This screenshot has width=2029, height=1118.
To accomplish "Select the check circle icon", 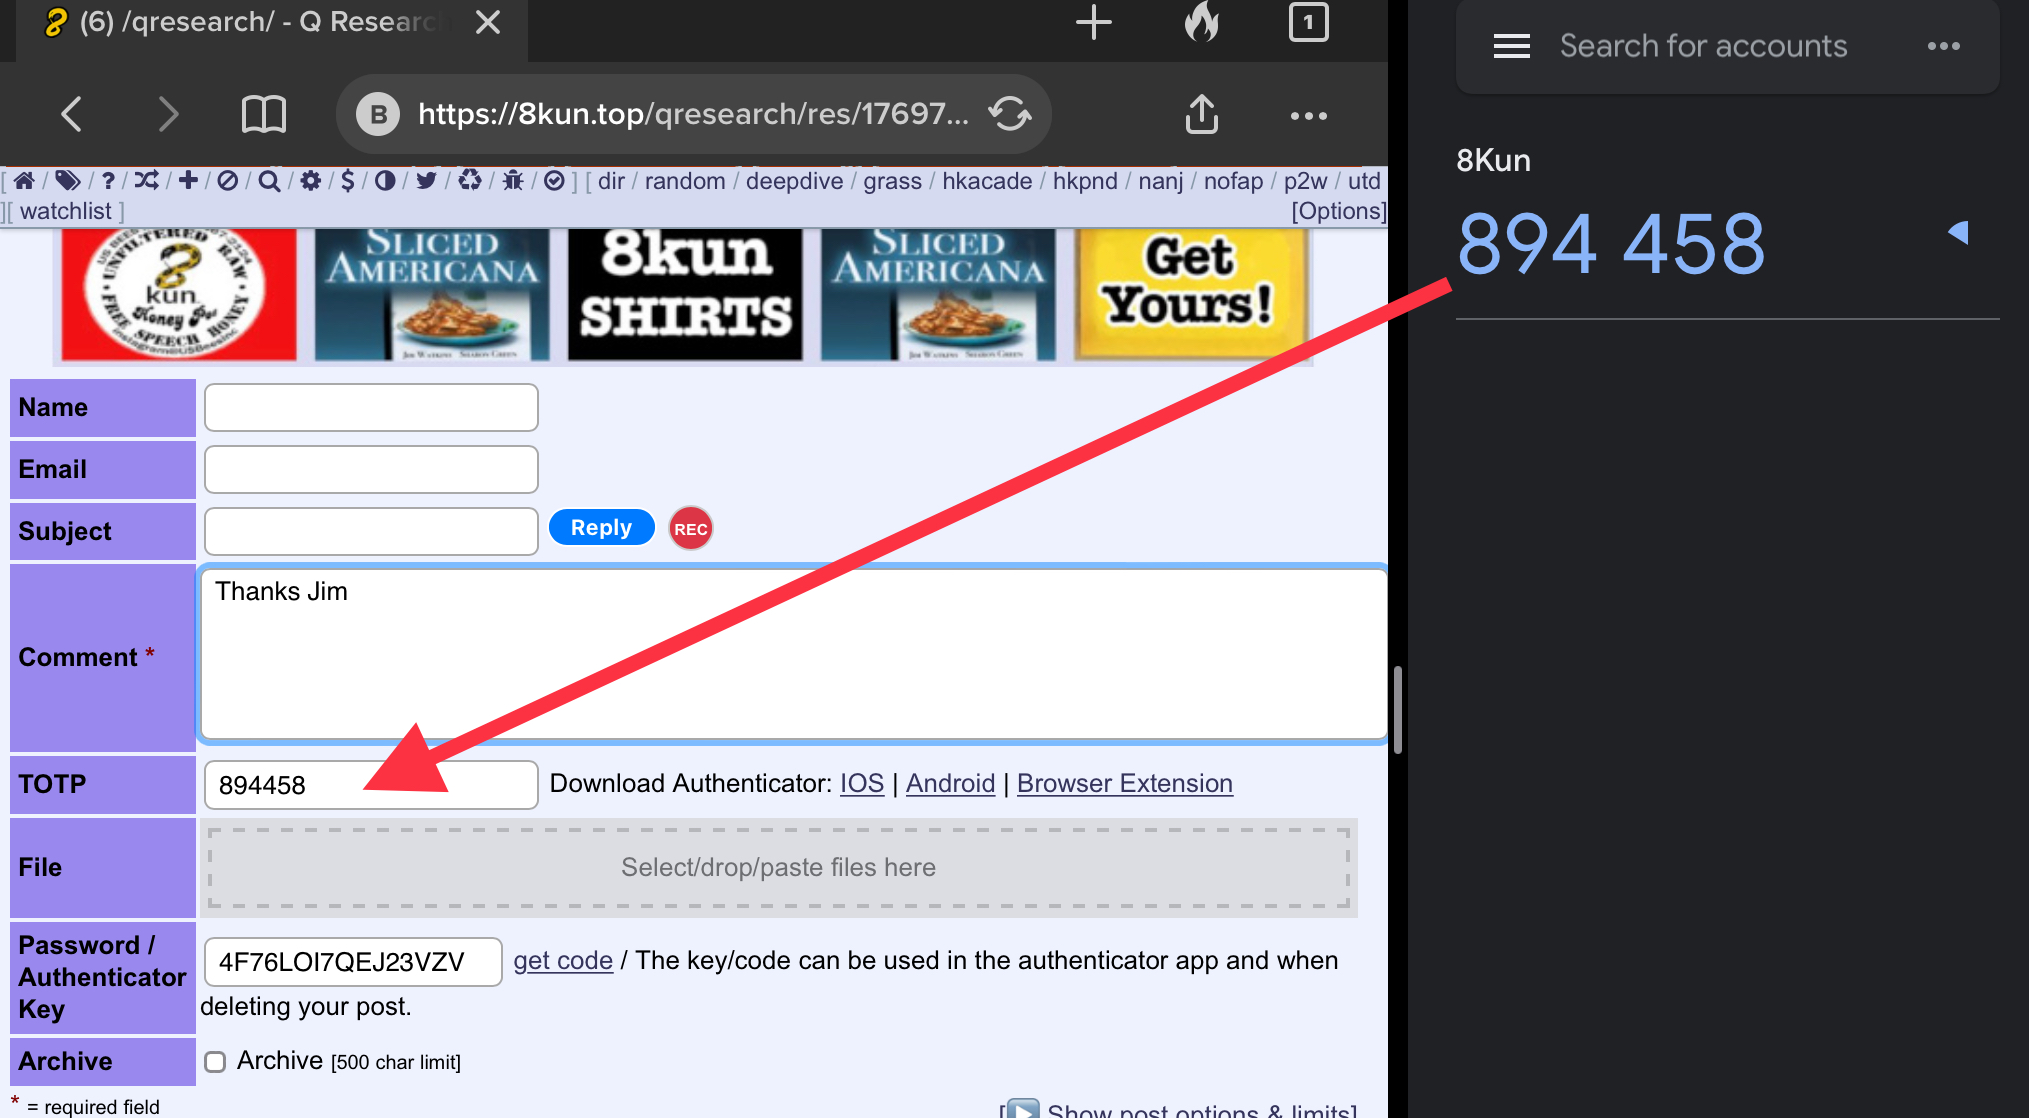I will tap(554, 181).
